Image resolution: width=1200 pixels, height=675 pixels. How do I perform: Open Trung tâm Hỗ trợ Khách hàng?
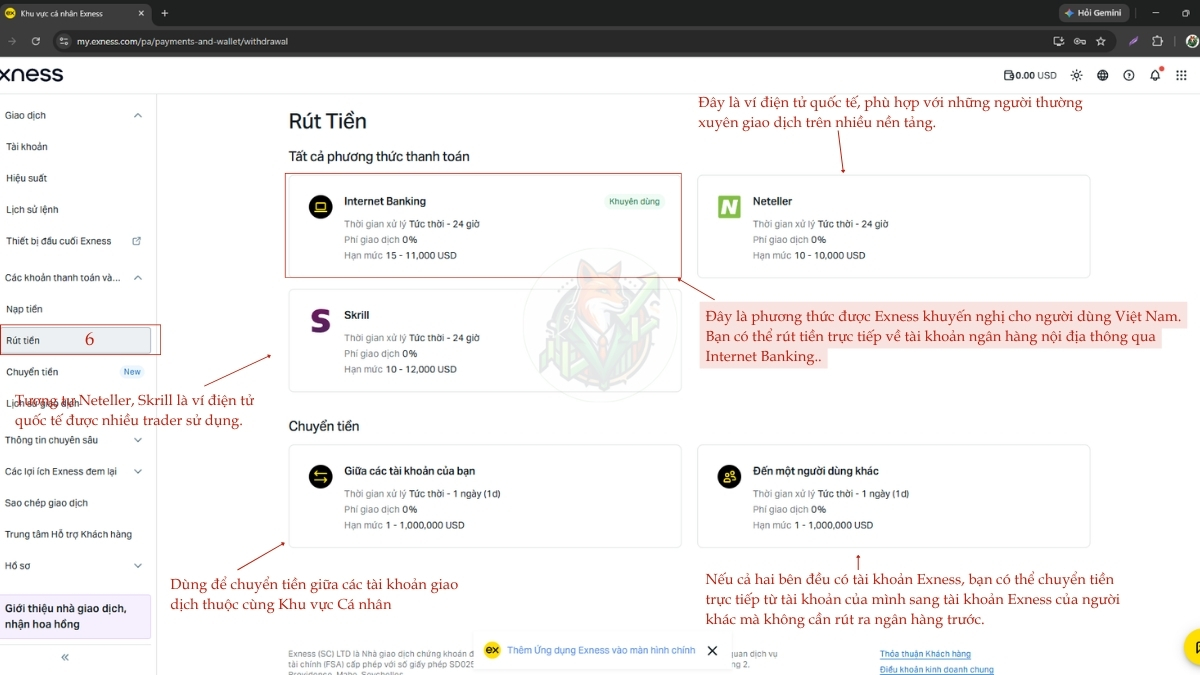click(x=68, y=534)
